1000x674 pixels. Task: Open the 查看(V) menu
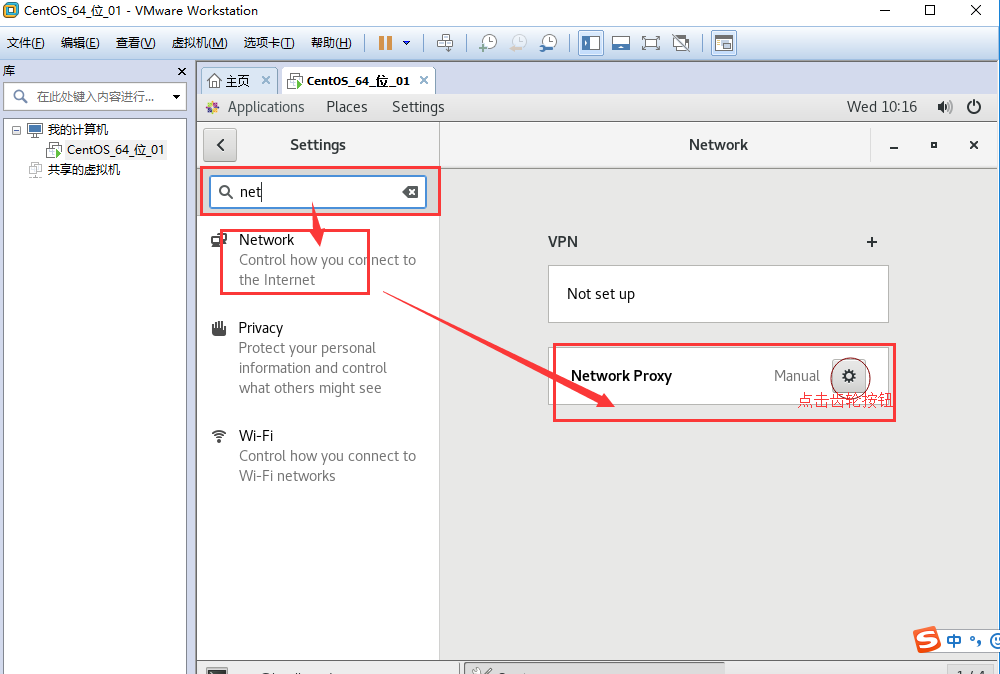click(x=135, y=43)
